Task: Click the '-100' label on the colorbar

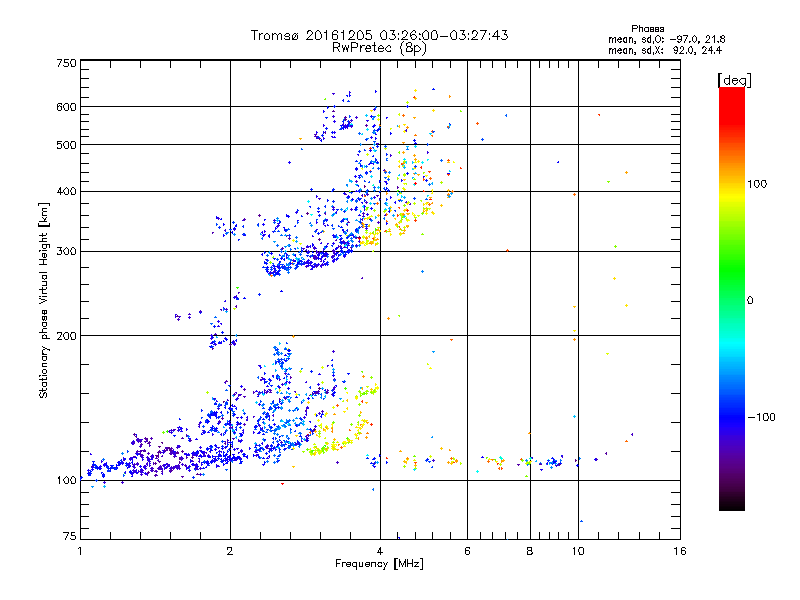Action: tap(761, 417)
